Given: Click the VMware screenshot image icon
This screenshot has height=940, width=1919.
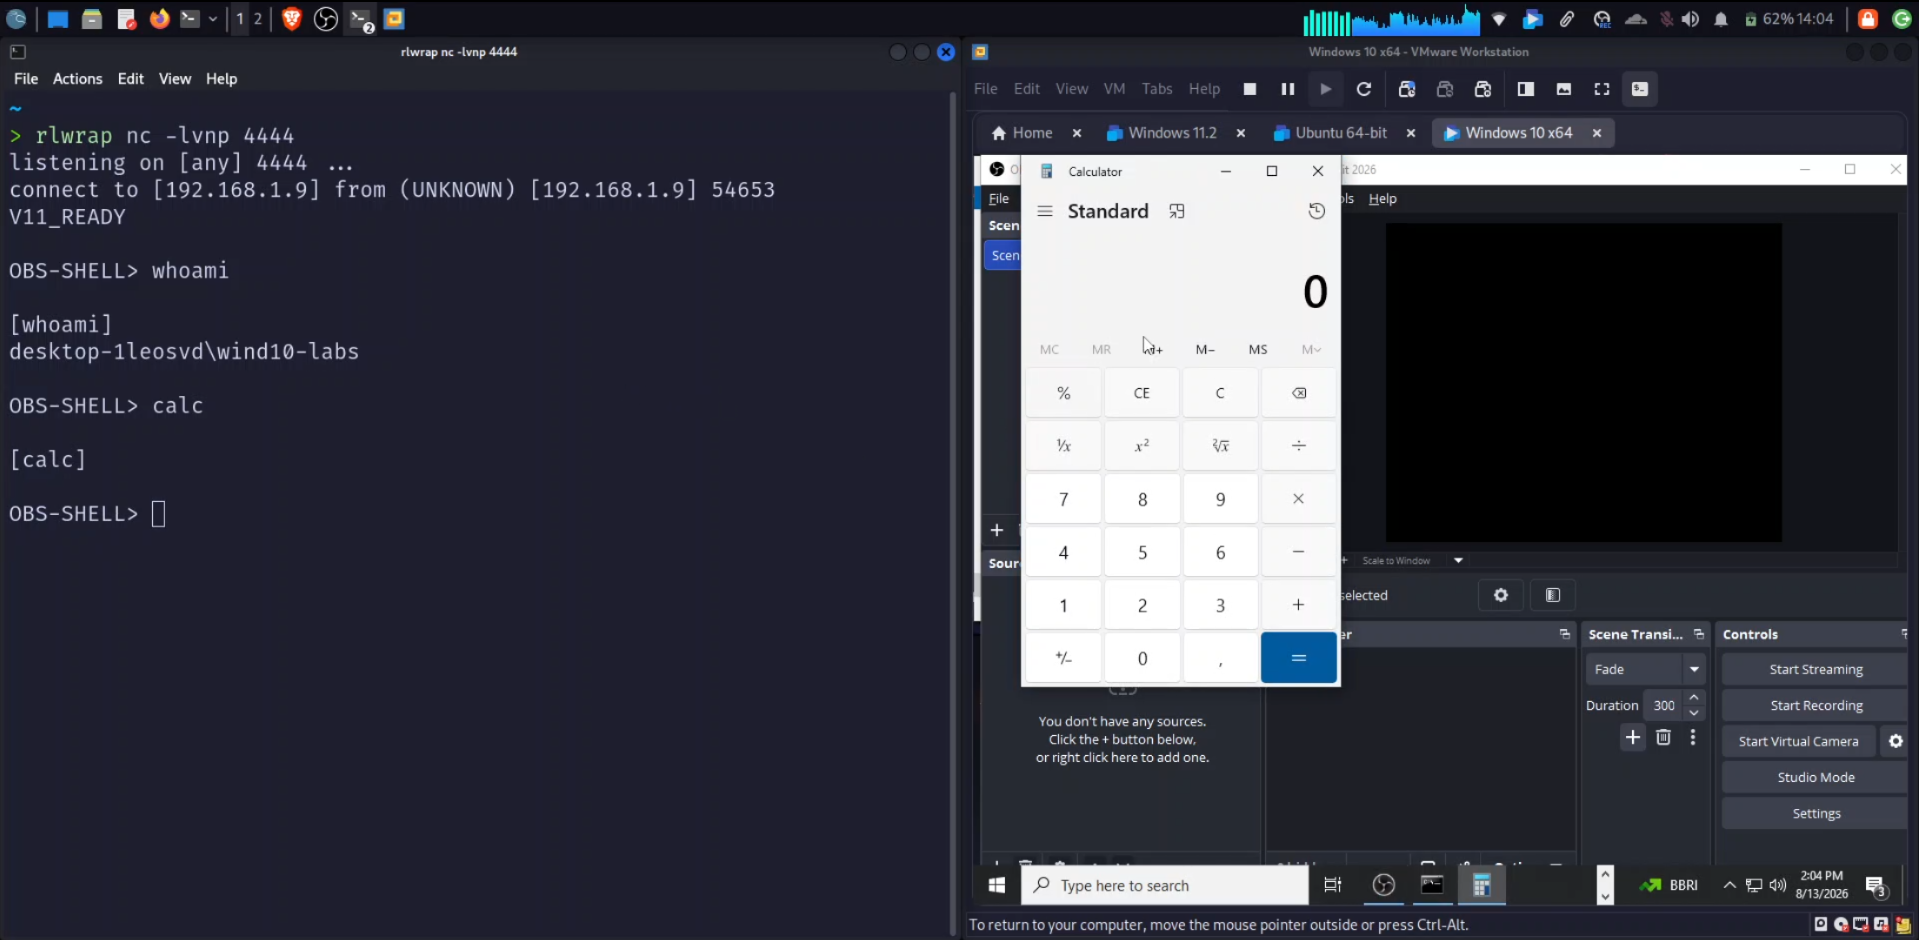Looking at the screenshot, I should (x=1564, y=89).
